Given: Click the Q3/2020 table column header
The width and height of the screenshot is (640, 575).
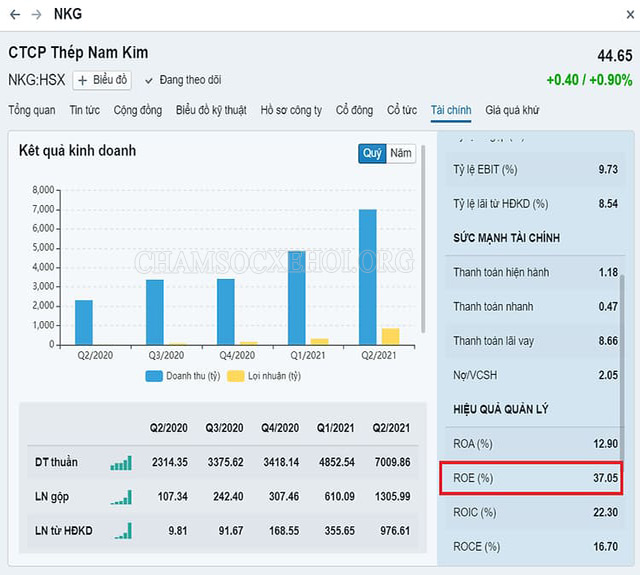Looking at the screenshot, I should point(224,428).
